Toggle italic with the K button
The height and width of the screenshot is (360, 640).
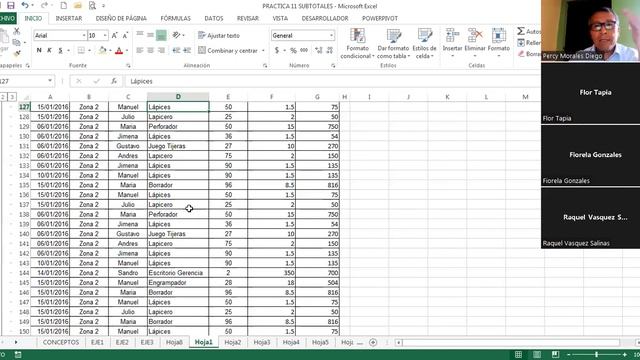click(49, 50)
